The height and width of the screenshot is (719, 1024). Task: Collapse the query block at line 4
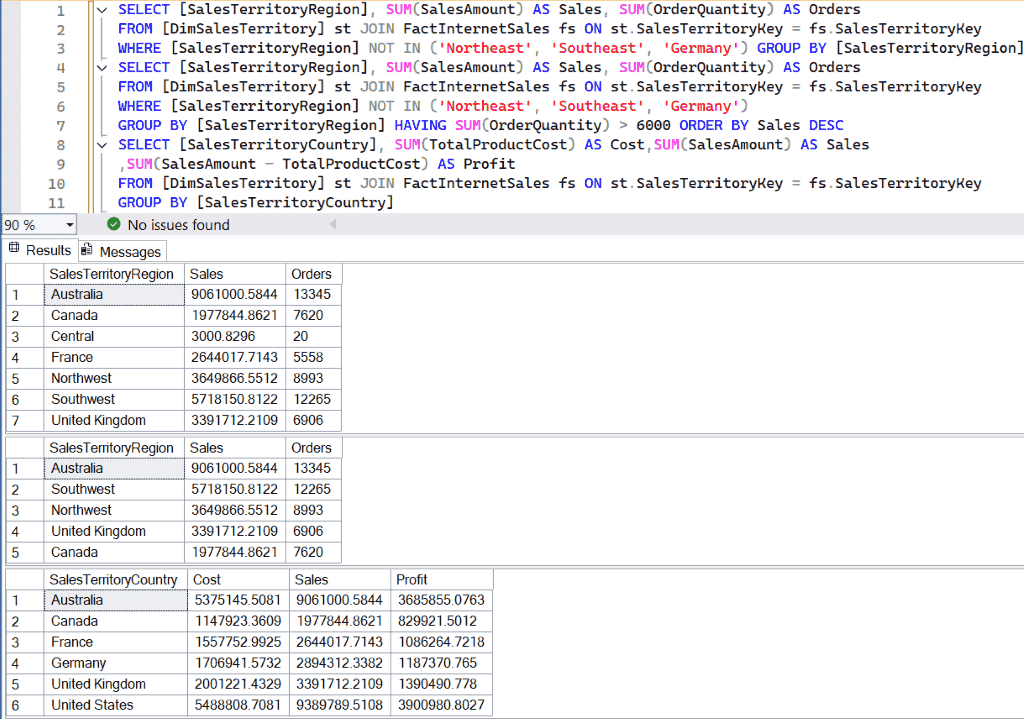pyautogui.click(x=101, y=66)
